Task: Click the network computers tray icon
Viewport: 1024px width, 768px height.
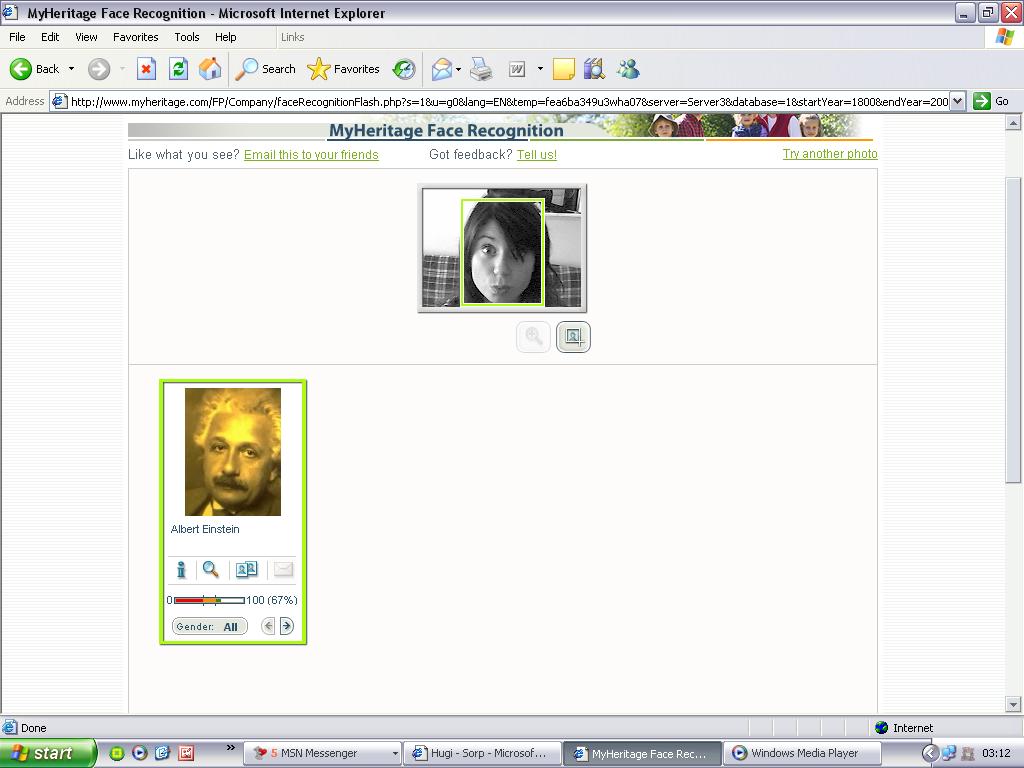Action: tap(949, 753)
